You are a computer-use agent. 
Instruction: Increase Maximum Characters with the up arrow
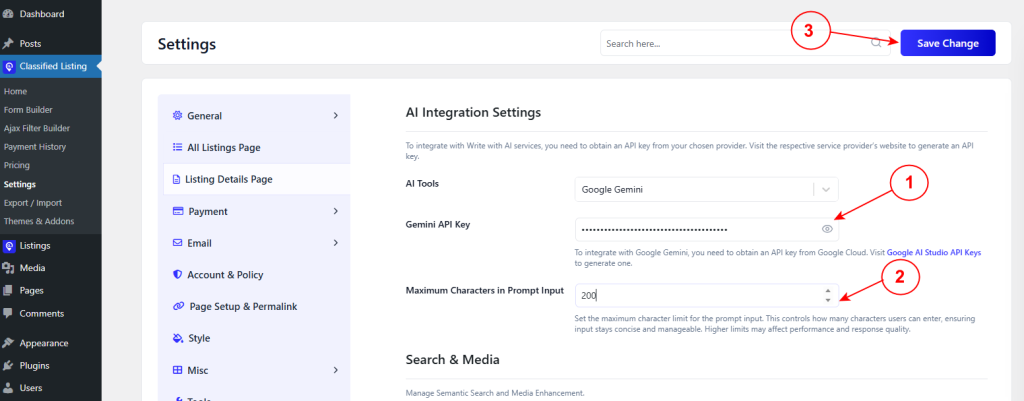click(828, 291)
